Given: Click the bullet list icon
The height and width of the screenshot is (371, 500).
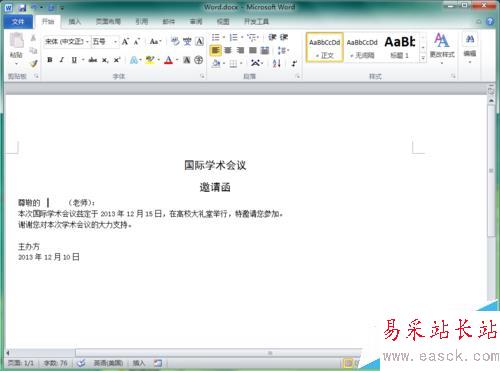Looking at the screenshot, I should pos(216,37).
